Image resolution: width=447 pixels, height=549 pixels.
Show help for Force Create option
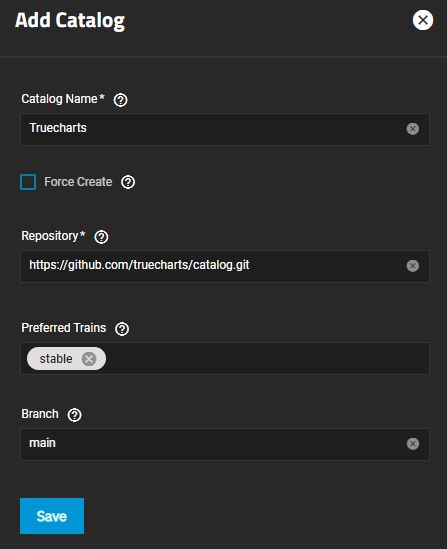click(x=128, y=182)
